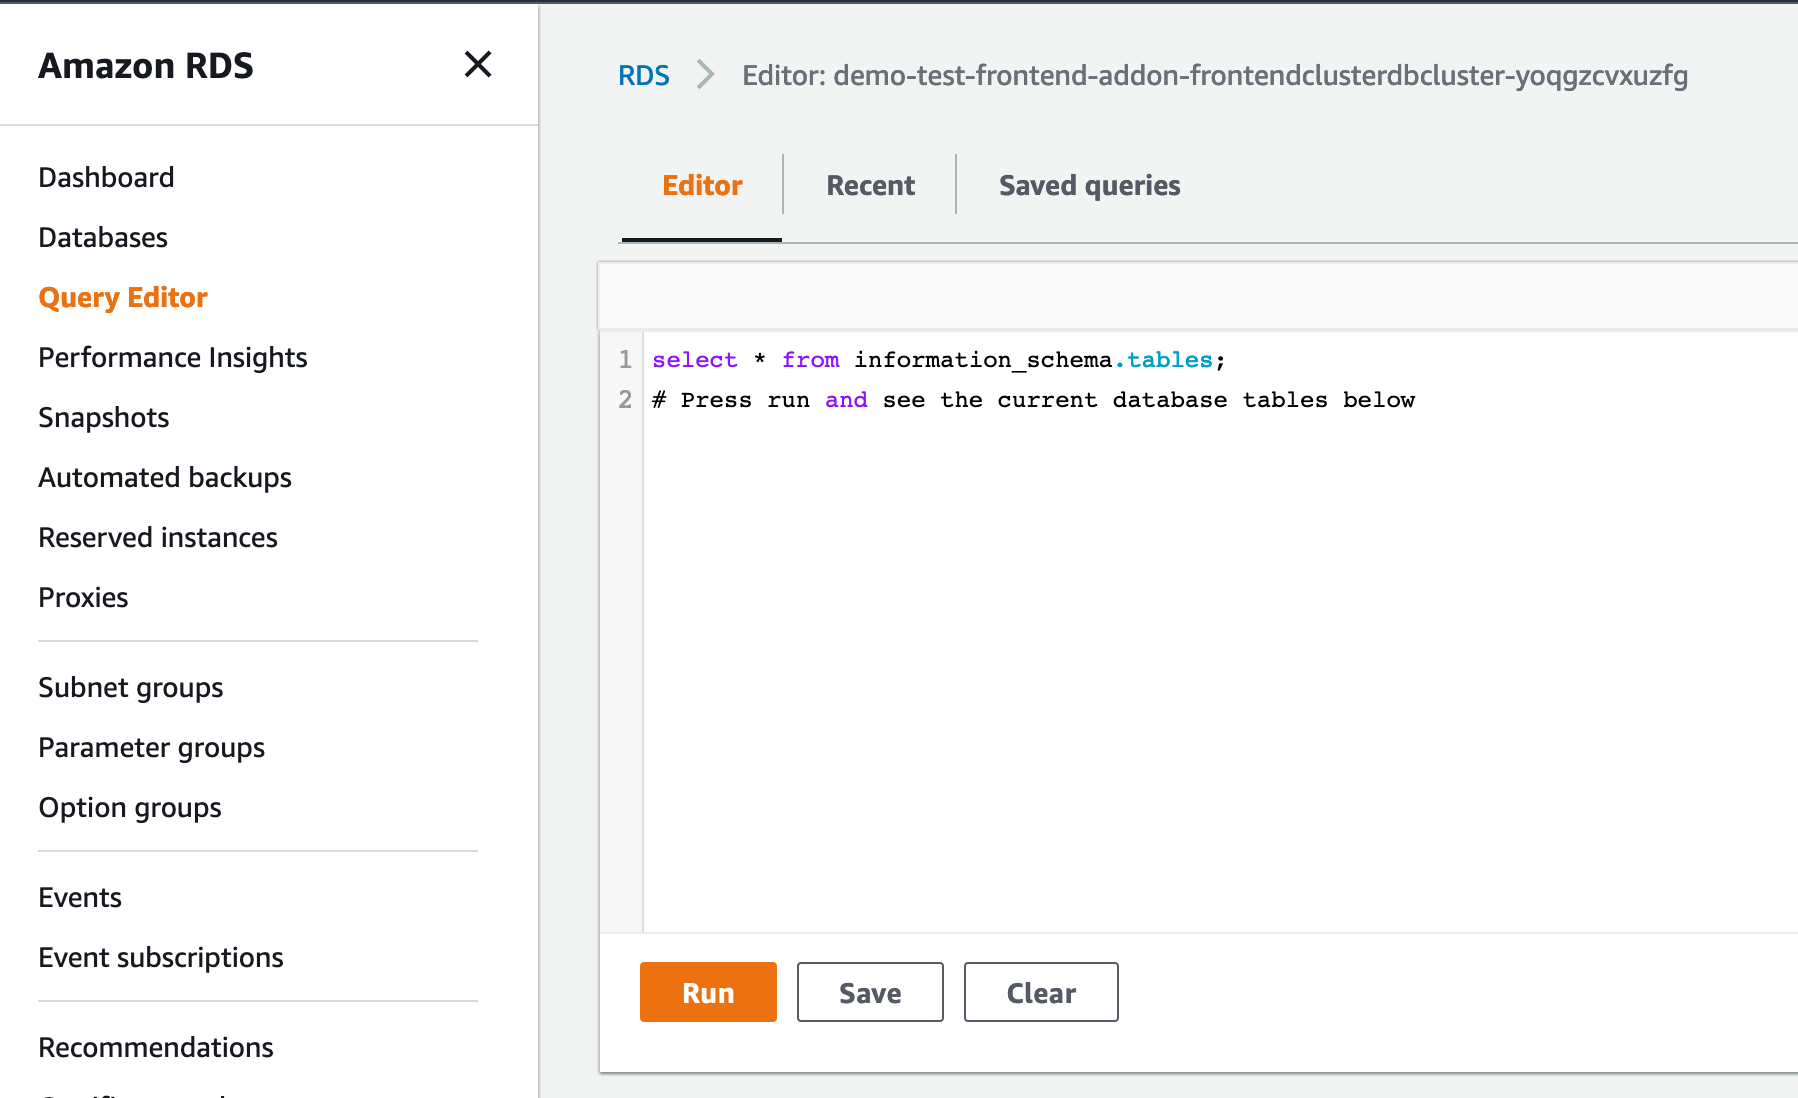
Task: Click line number 1 in gutter
Action: point(625,359)
